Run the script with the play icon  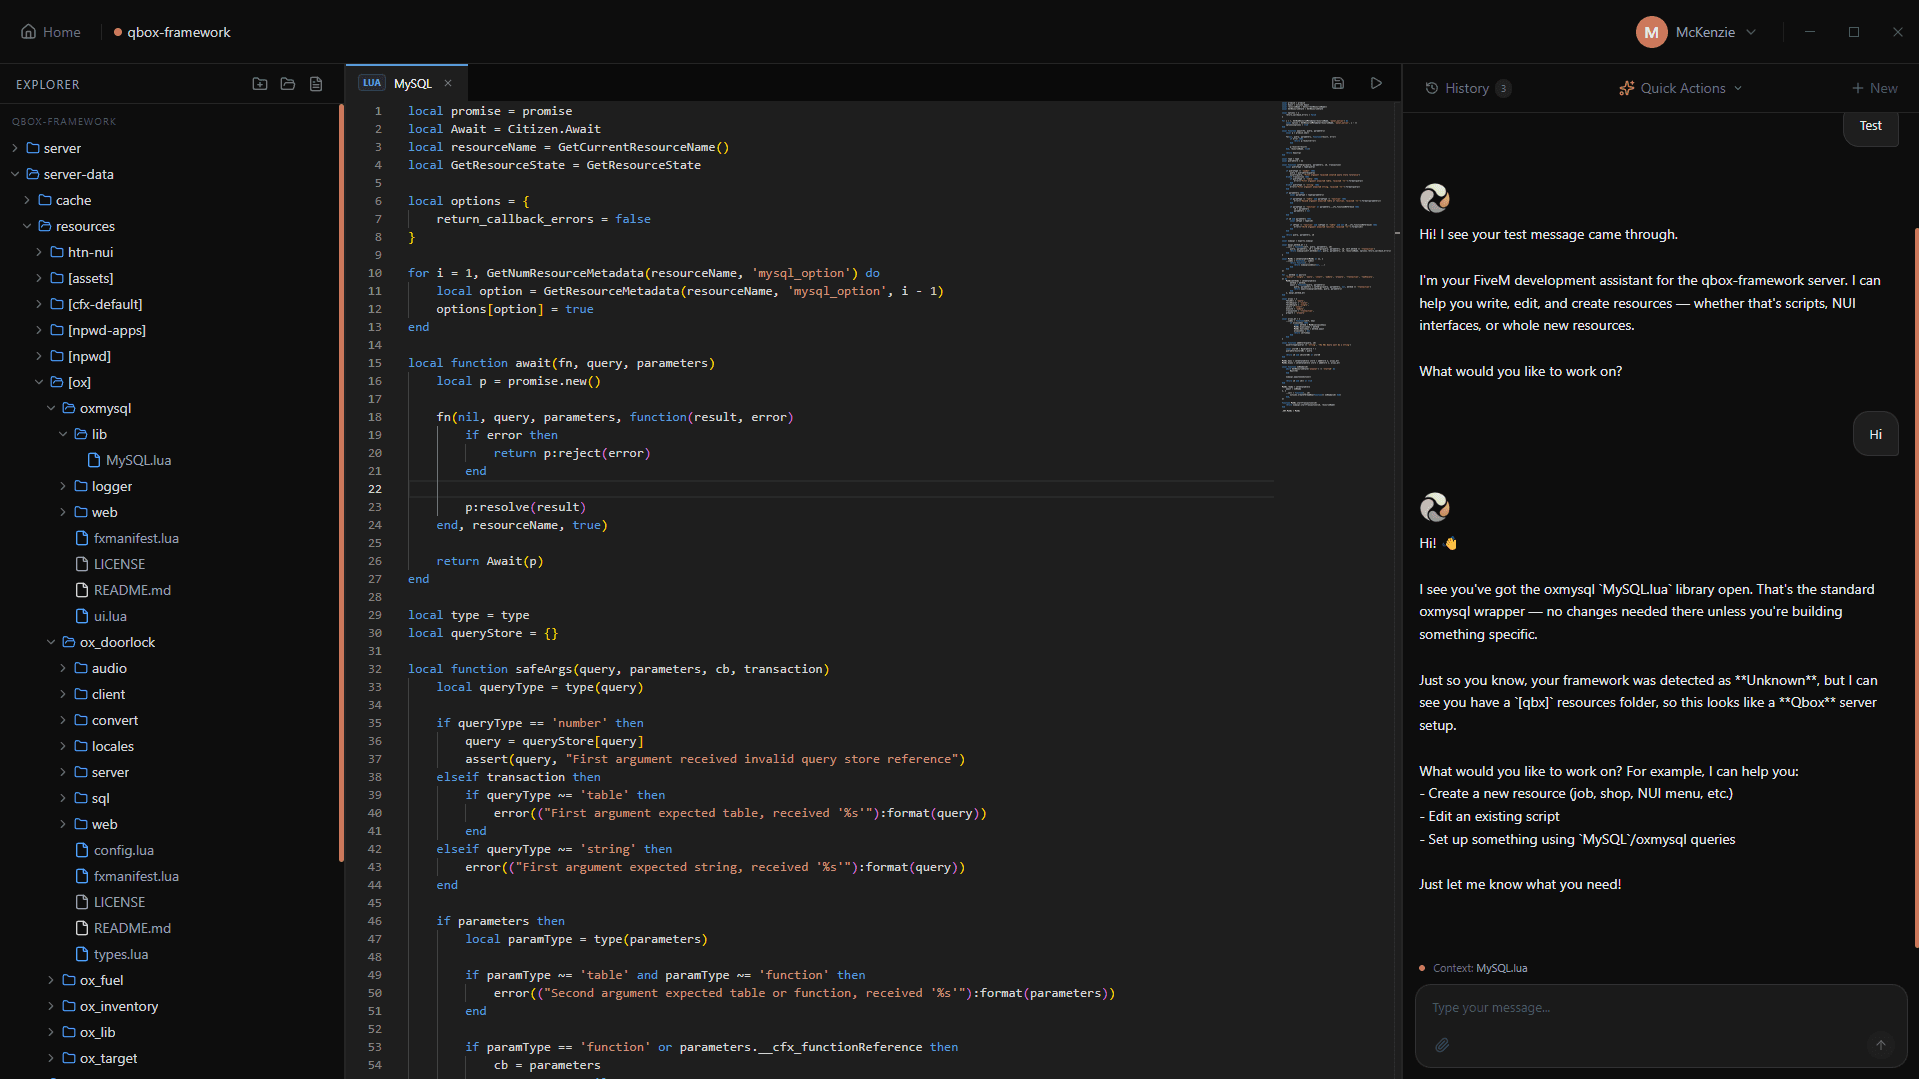coord(1376,83)
